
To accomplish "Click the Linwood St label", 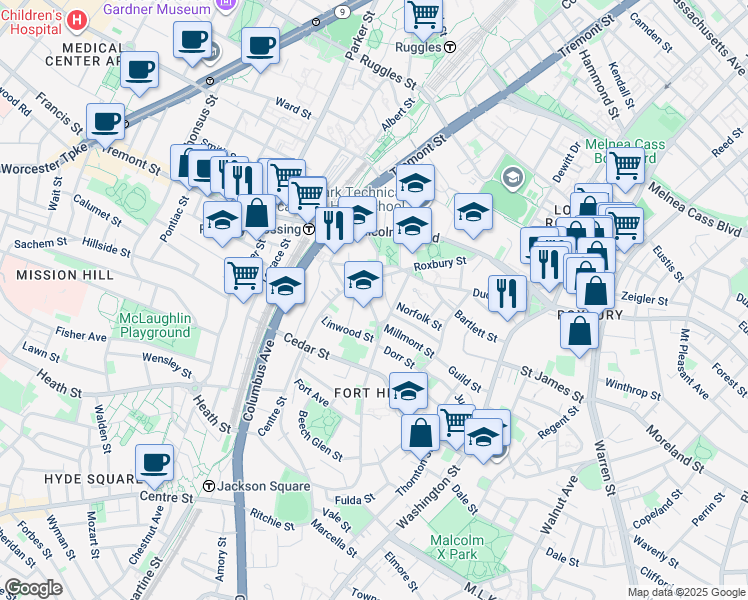I will coord(347,330).
